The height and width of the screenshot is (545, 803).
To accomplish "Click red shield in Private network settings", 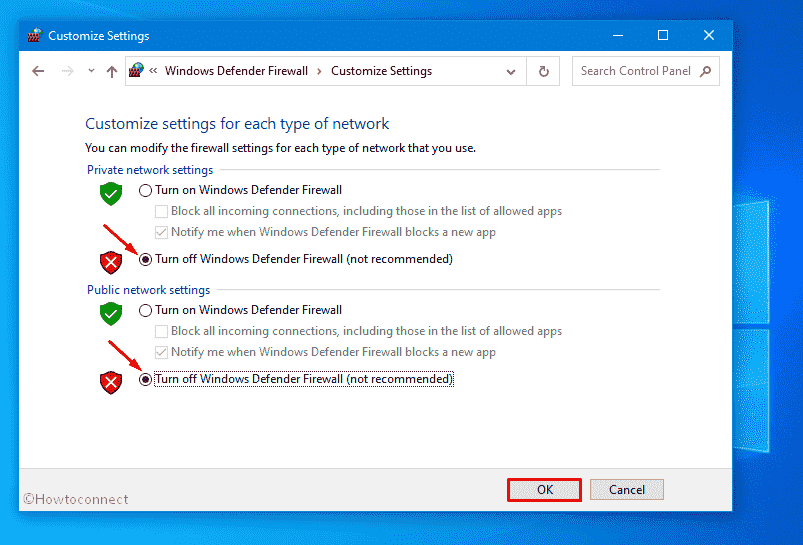I will 111,262.
